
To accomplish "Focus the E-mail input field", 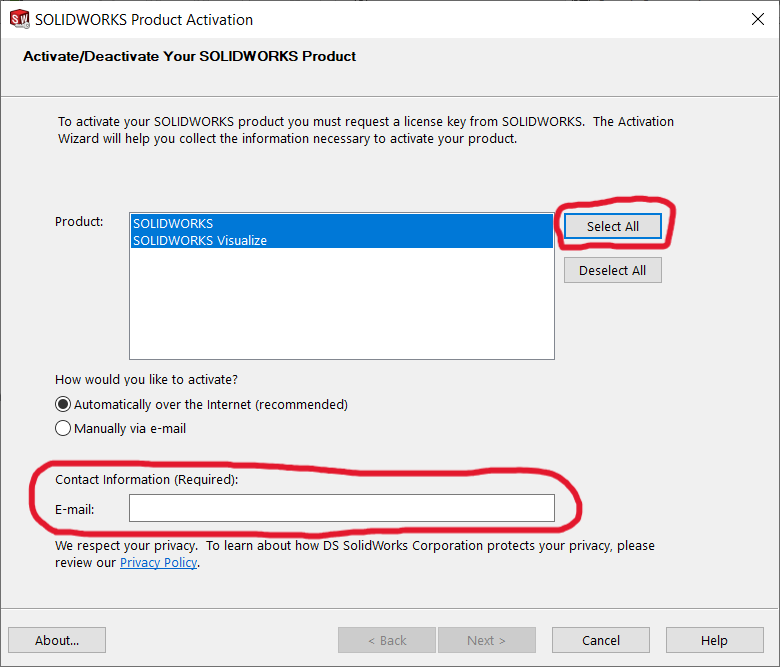I will [x=341, y=509].
